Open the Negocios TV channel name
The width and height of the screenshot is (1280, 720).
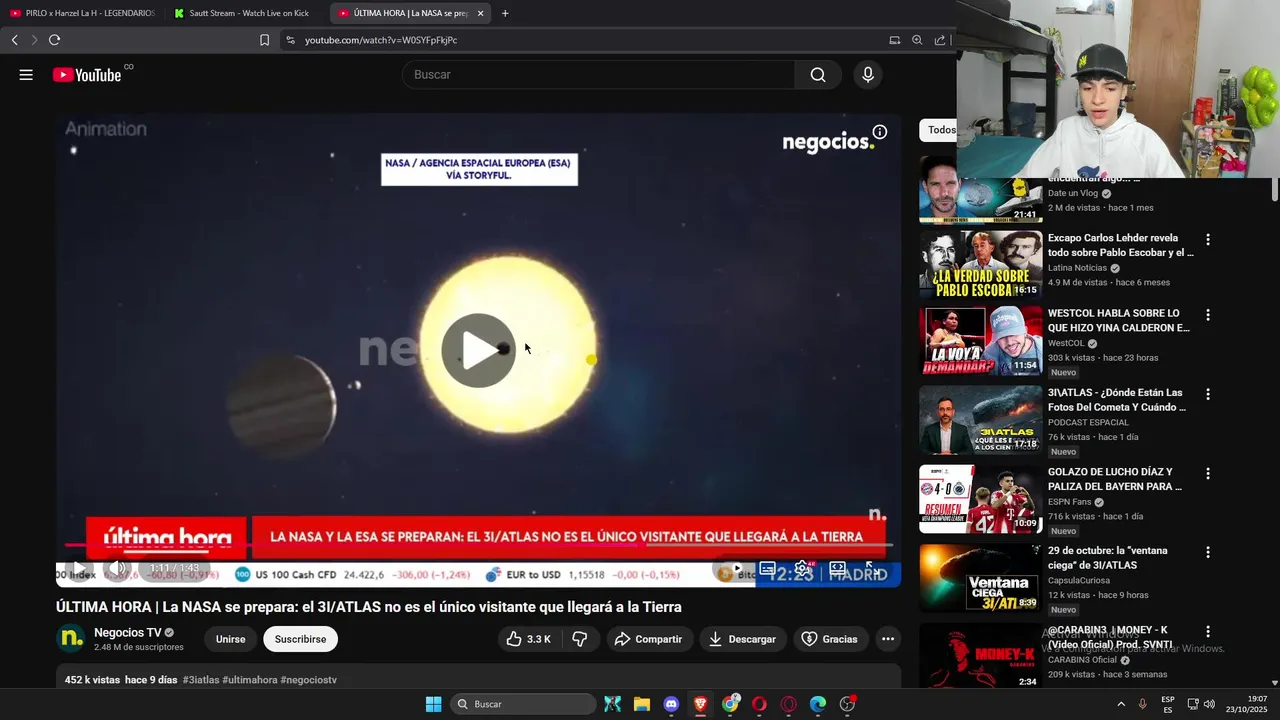[x=127, y=632]
